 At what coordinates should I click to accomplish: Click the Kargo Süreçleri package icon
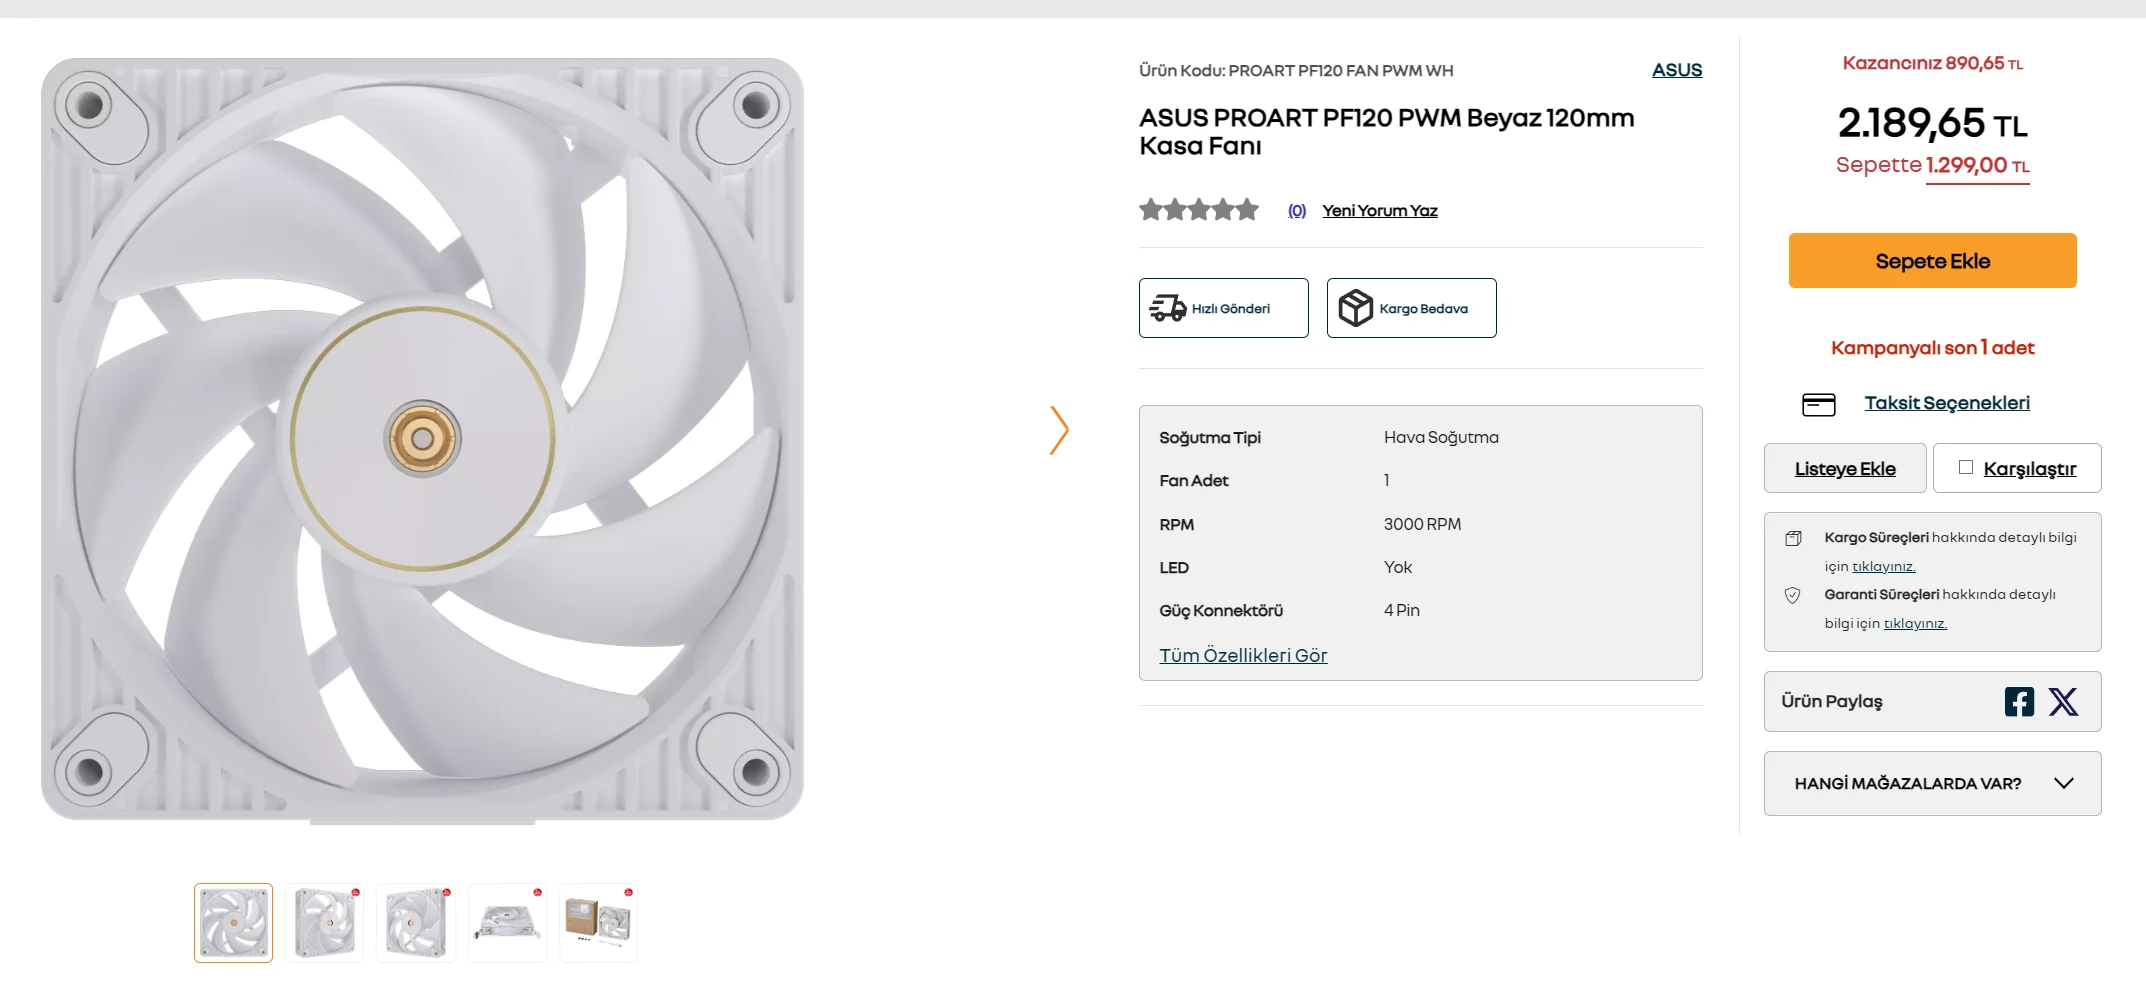click(x=1793, y=538)
